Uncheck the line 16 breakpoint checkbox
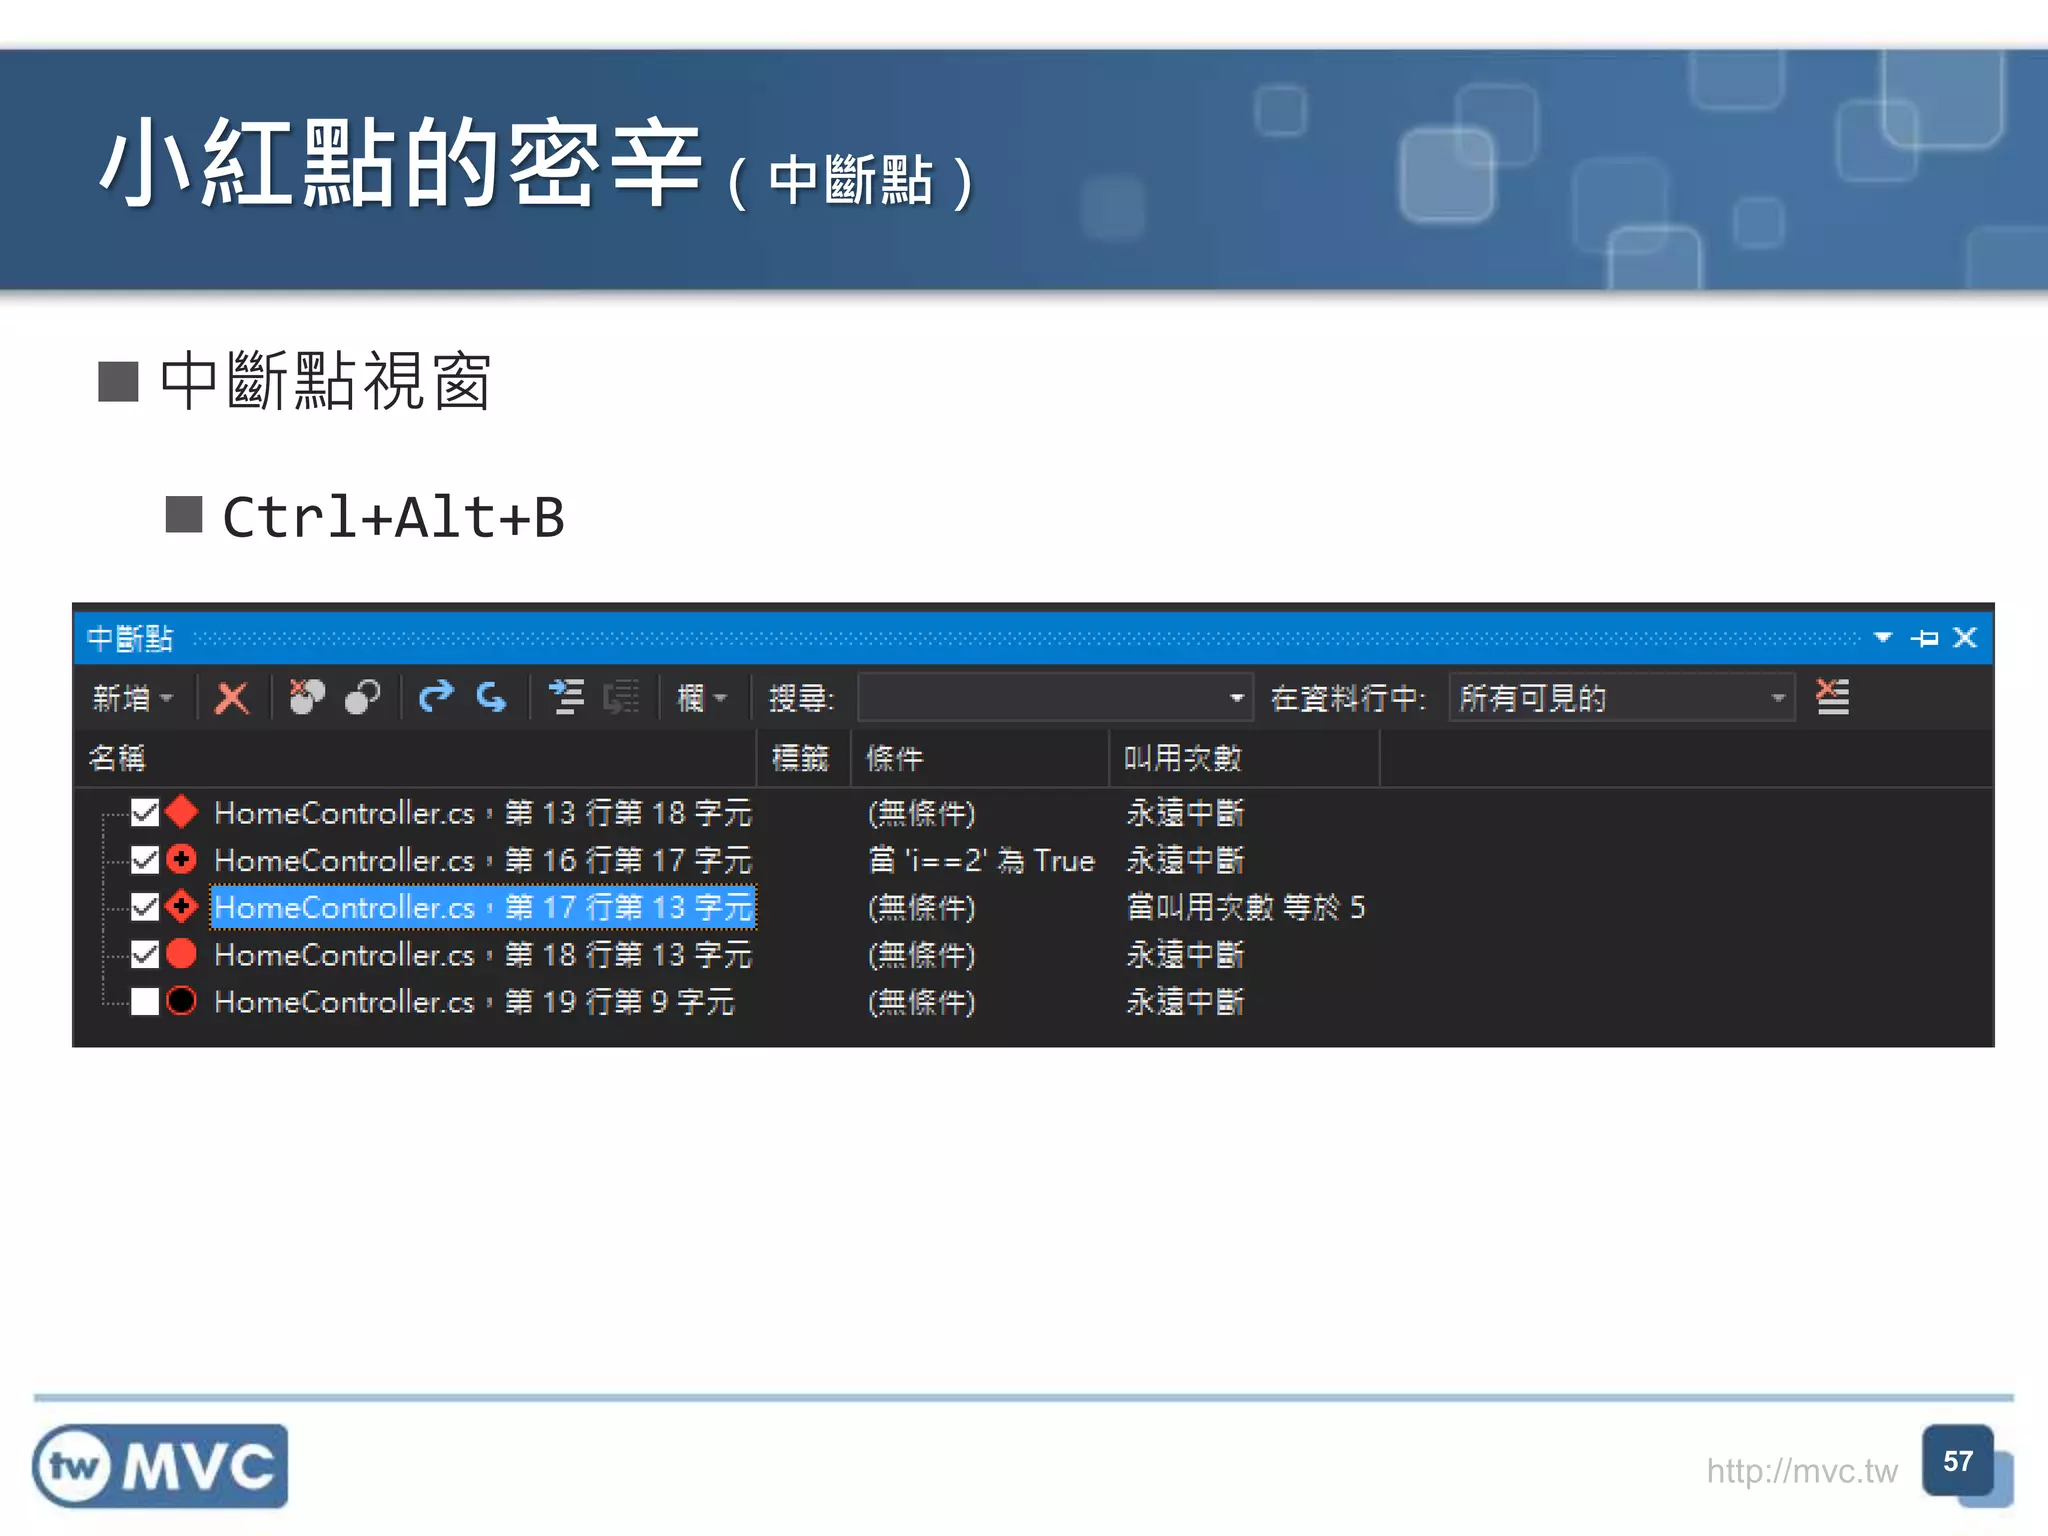The width and height of the screenshot is (2048, 1536). [x=145, y=859]
